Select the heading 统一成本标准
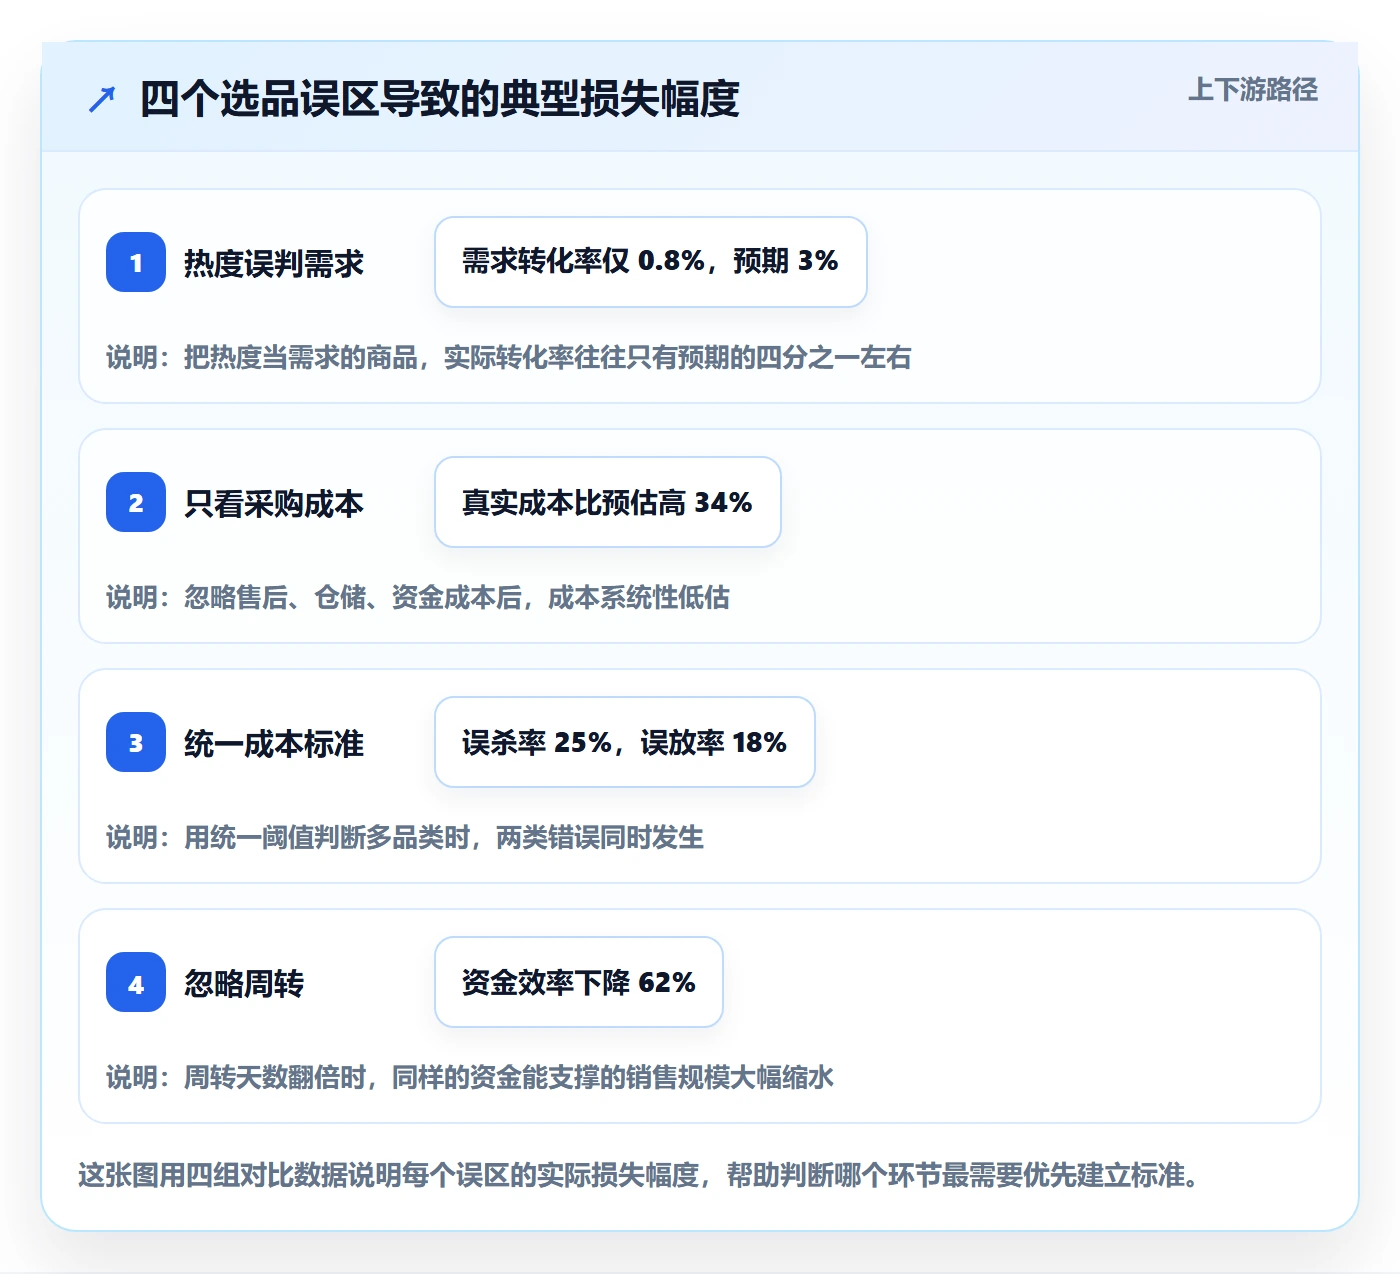 (274, 743)
